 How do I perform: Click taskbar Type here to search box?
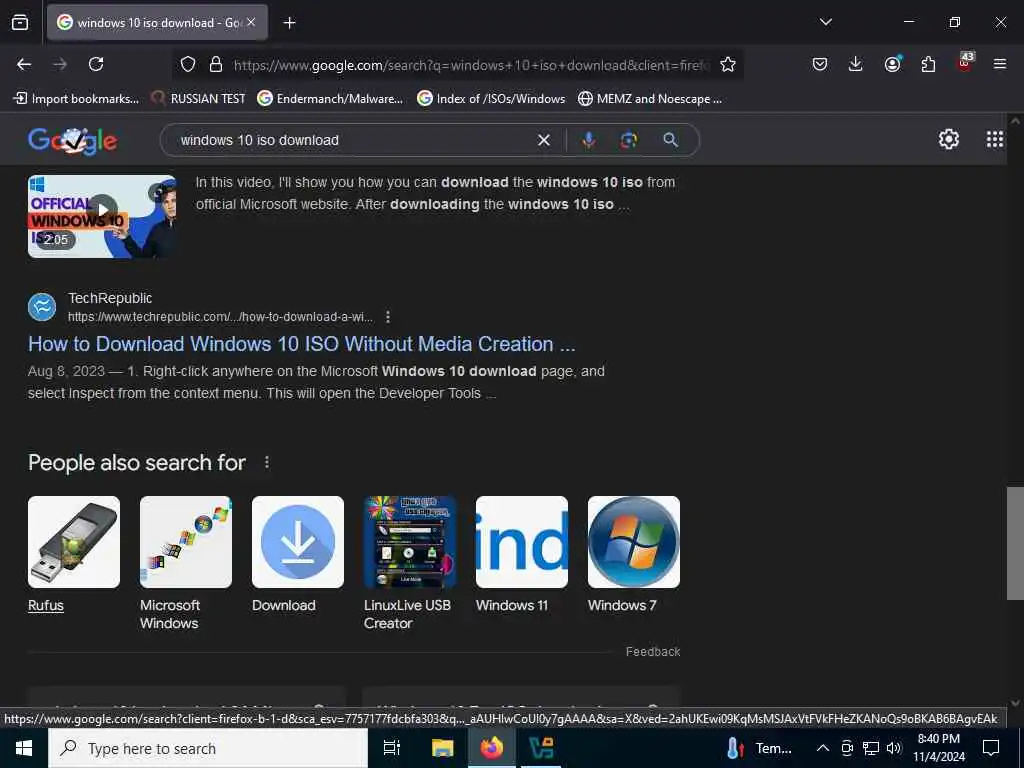[x=208, y=748]
